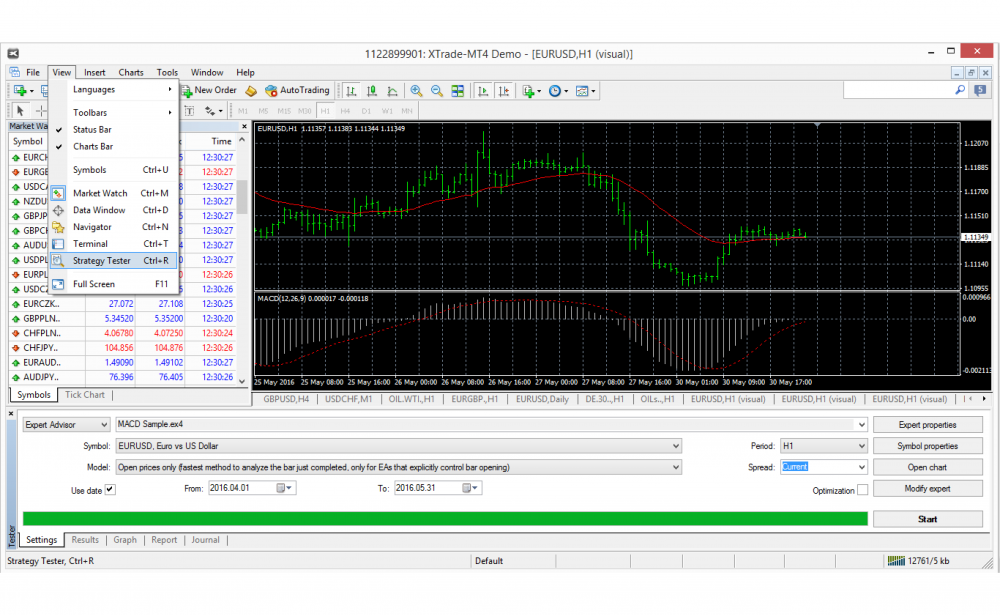Switch to the Journal tab

pyautogui.click(x=205, y=539)
